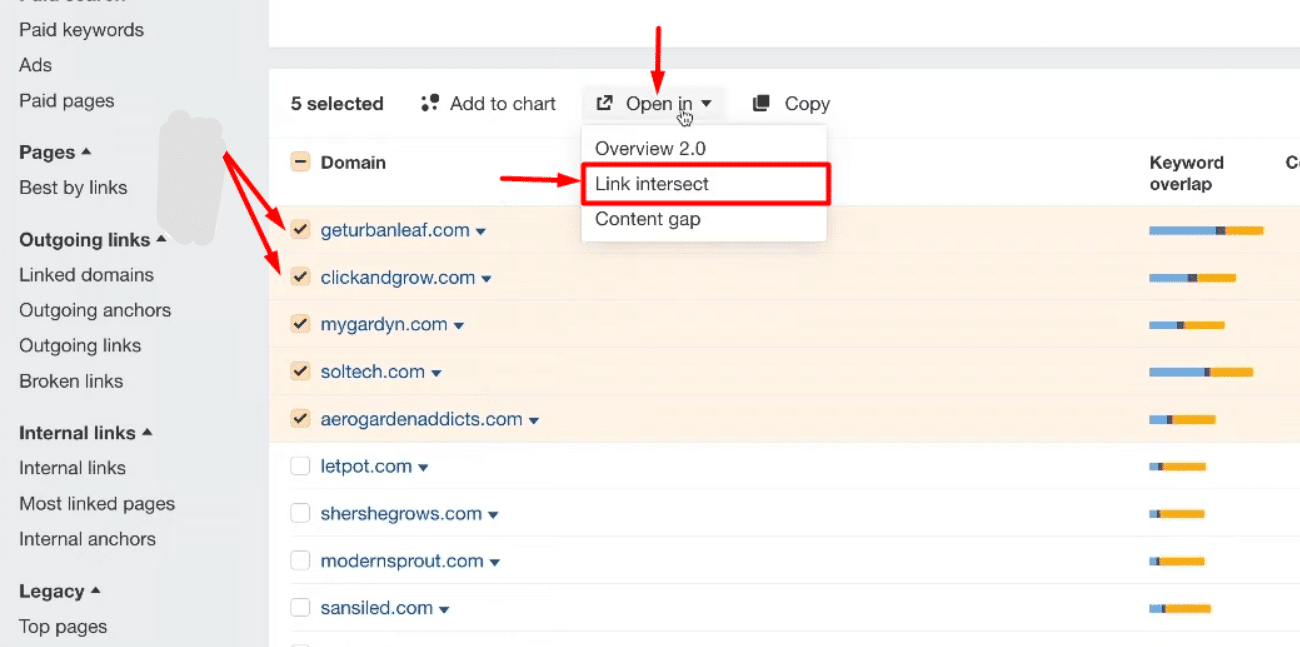Click the Open in external-link icon
Screen dimensions: 1300x647
click(604, 103)
